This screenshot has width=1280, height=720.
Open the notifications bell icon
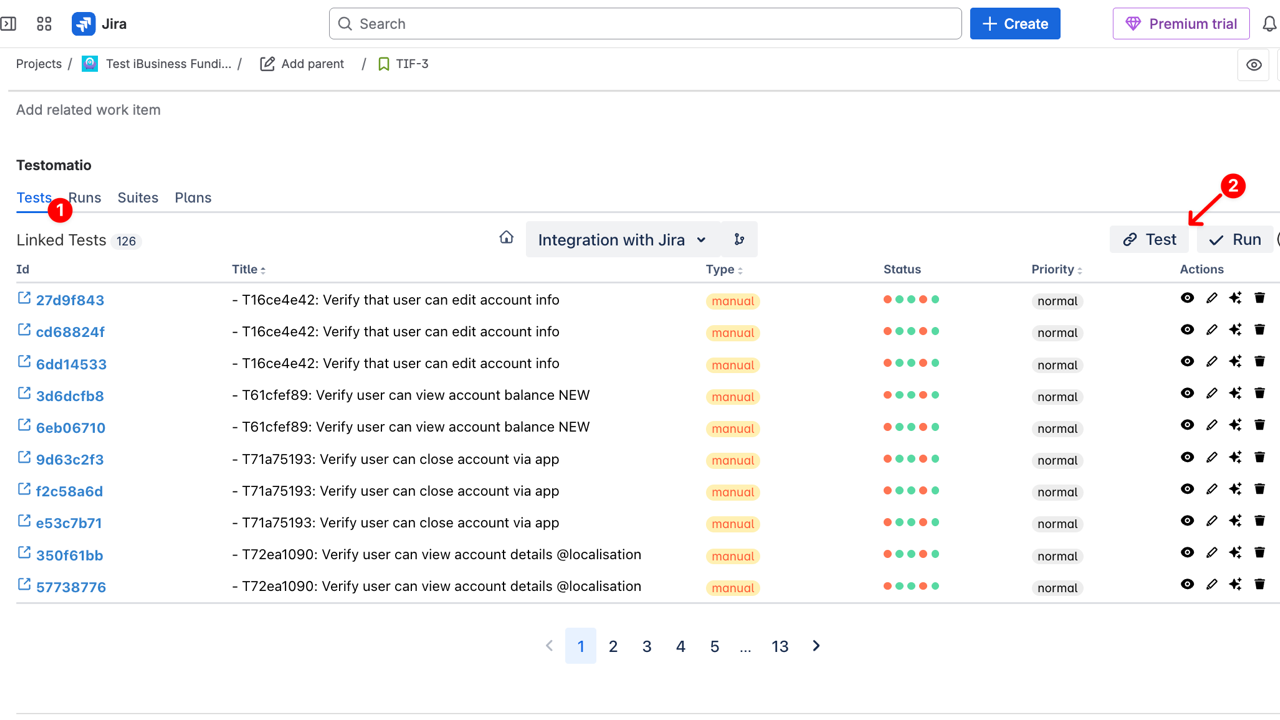click(1269, 24)
